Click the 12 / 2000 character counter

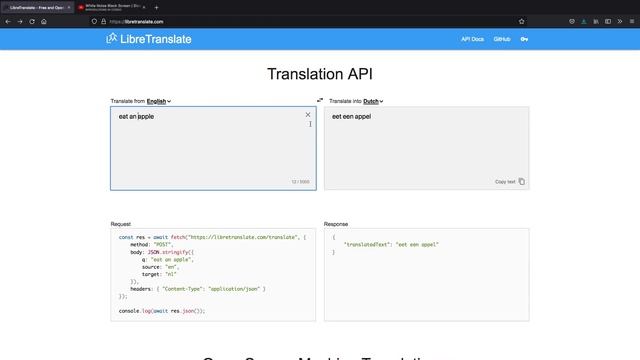(300, 182)
